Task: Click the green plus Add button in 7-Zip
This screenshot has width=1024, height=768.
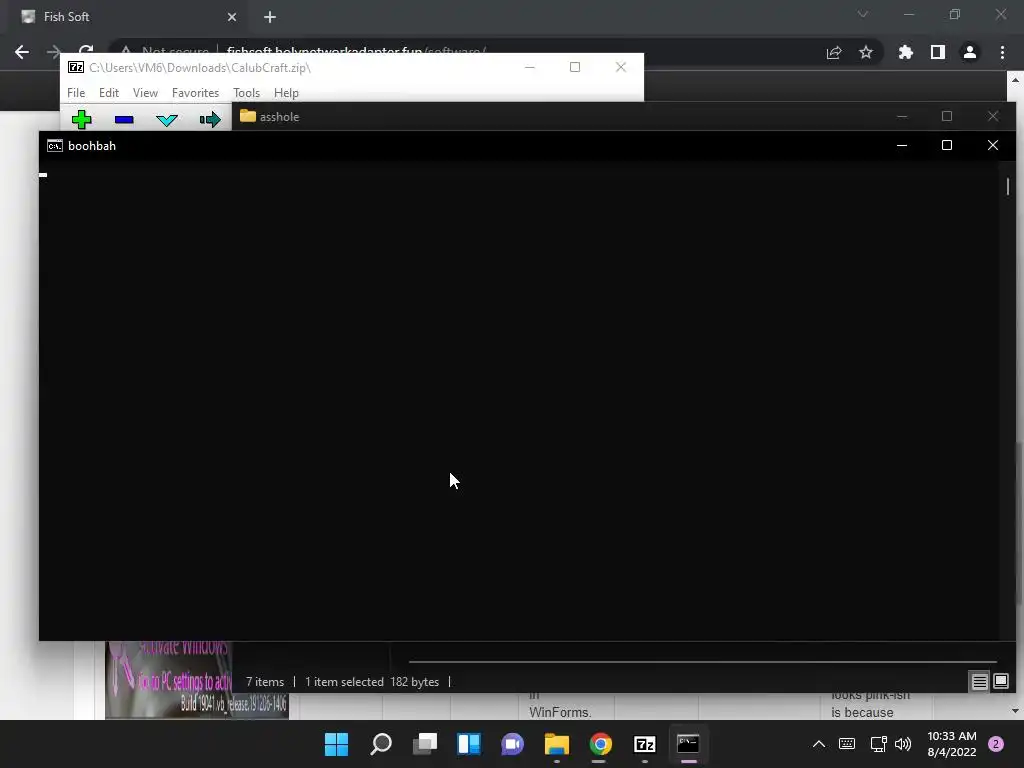Action: (x=82, y=120)
